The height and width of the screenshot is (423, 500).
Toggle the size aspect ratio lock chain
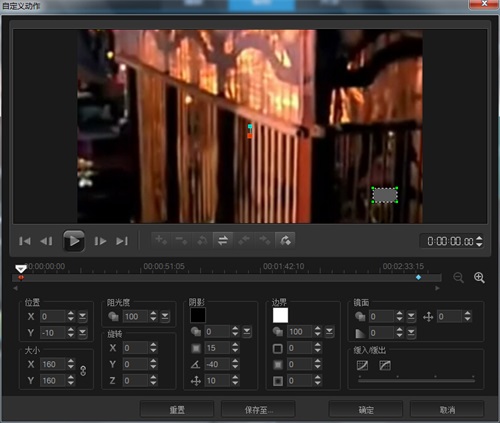83,371
